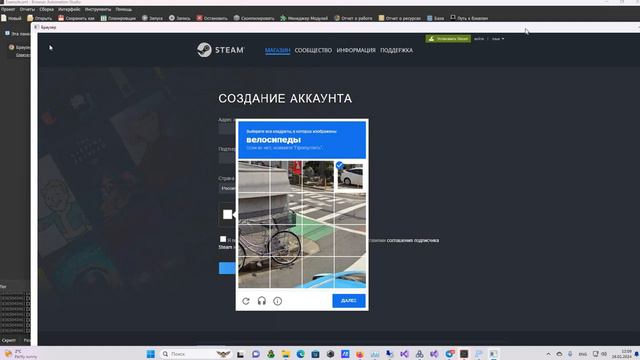Open the ИНФОРМАЦИЯ tab on Steam
Image resolution: width=640 pixels, height=360 pixels.
356,50
